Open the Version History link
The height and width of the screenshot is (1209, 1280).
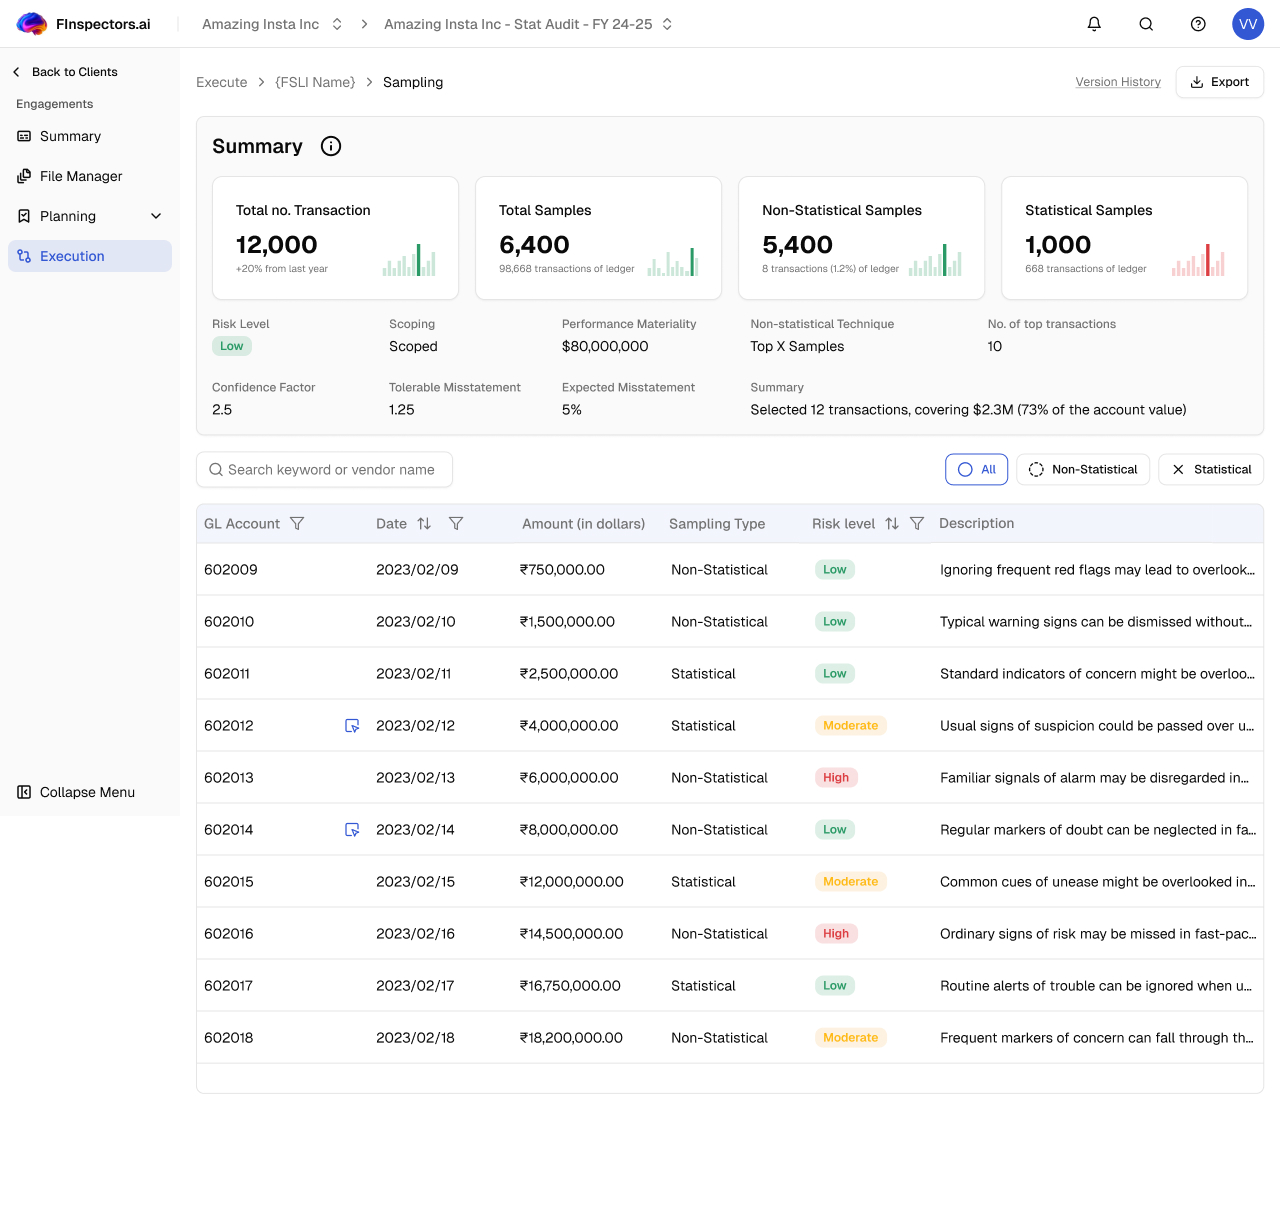pos(1118,82)
